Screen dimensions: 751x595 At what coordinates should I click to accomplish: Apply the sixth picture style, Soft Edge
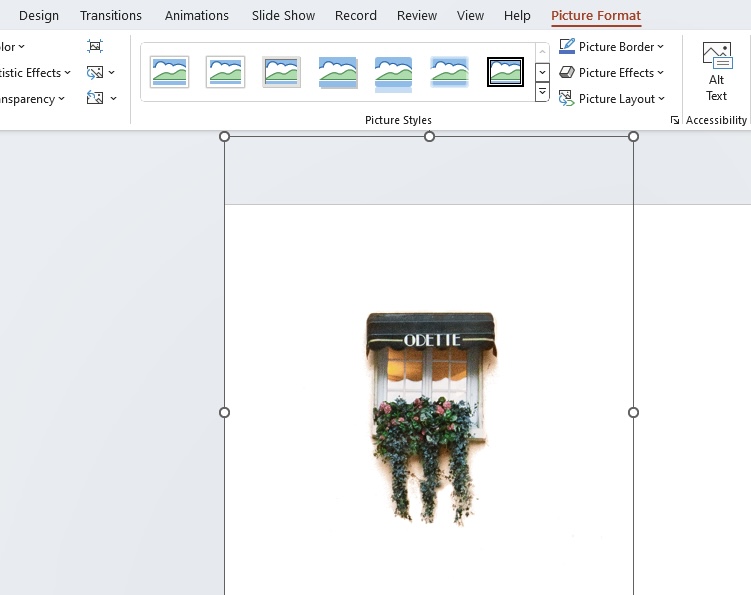449,72
